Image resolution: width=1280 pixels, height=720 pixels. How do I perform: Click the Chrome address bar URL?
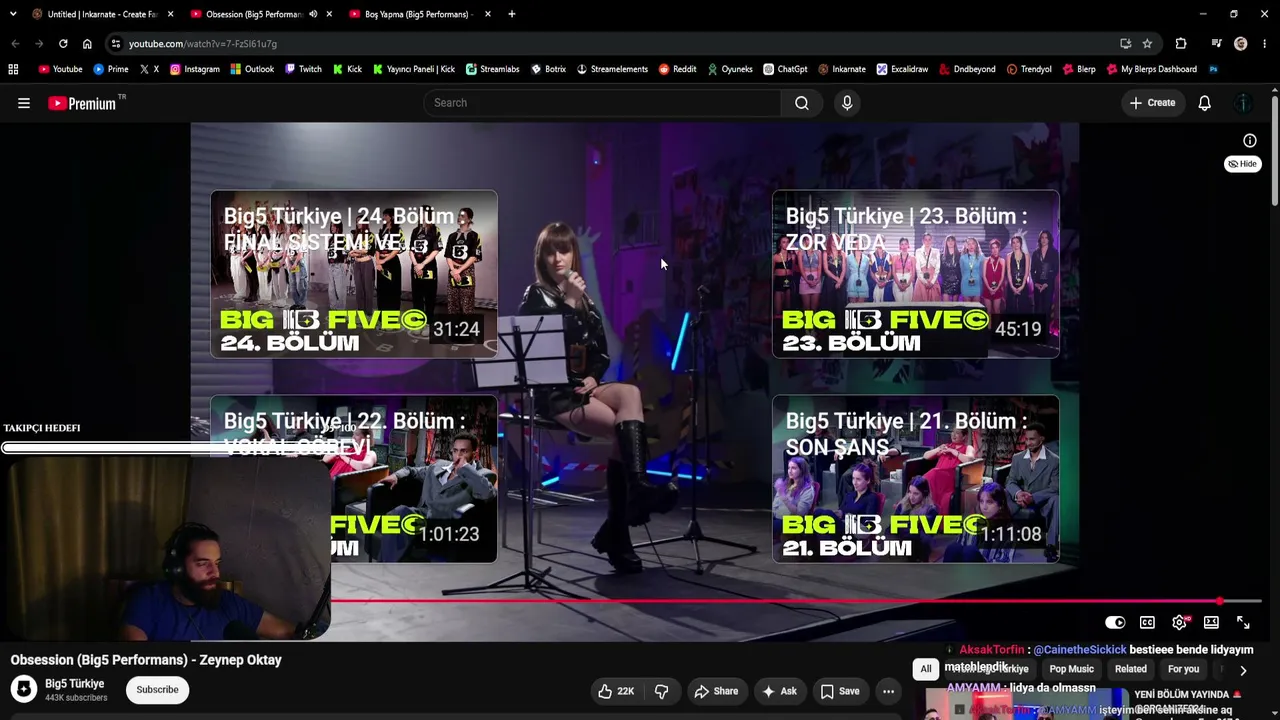203,44
